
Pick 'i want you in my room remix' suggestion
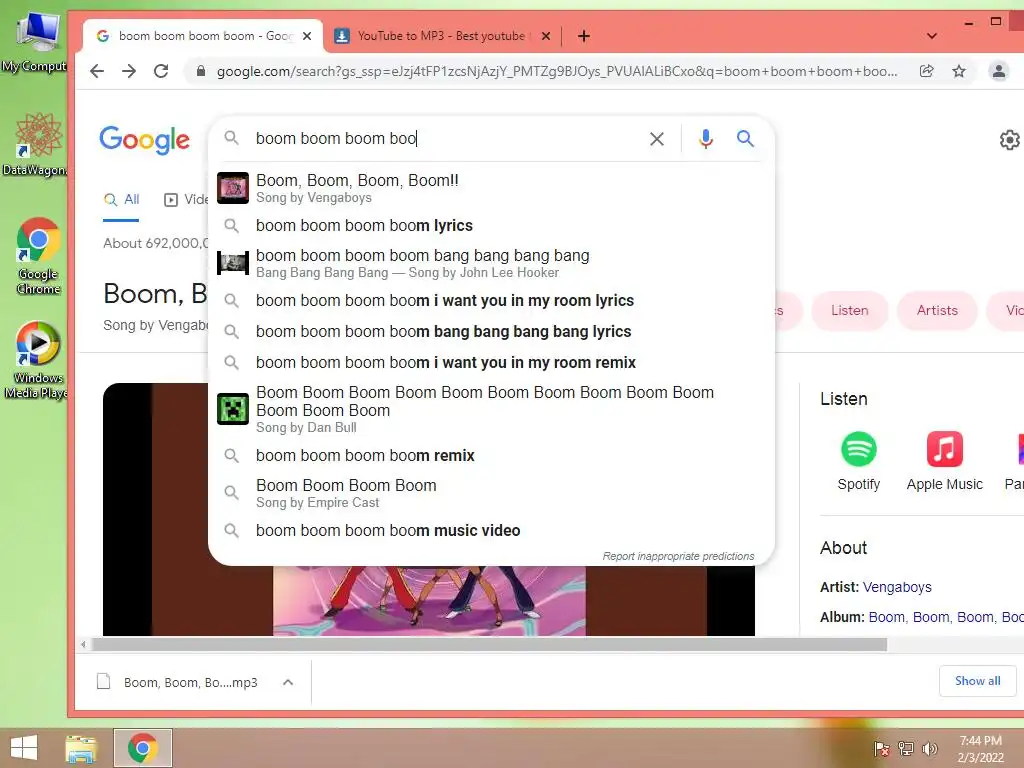(491, 362)
